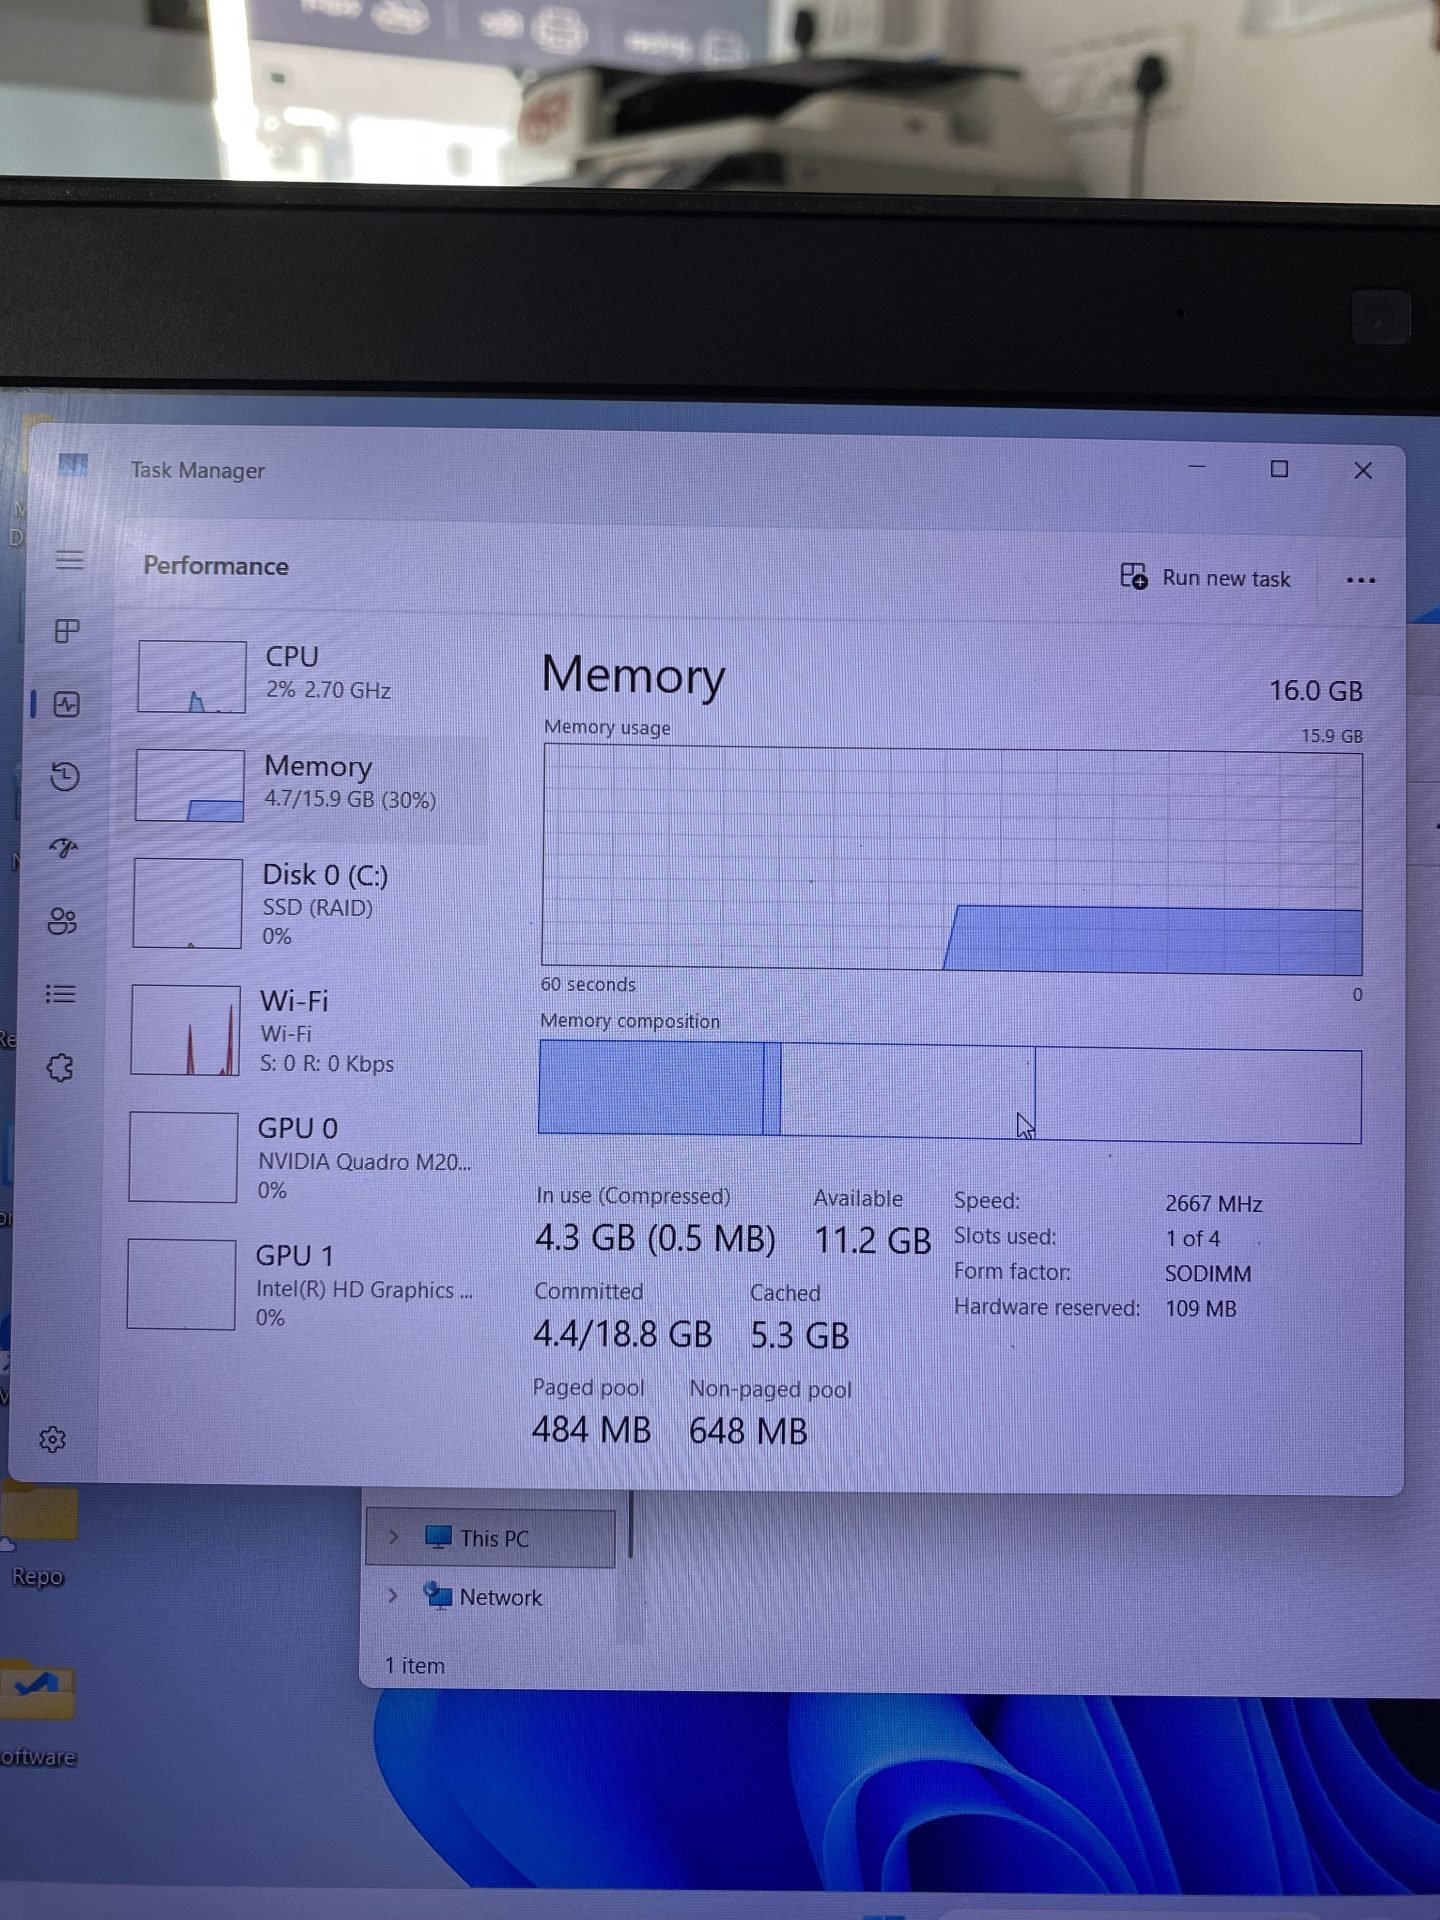Maximize the Task Manager window
This screenshot has width=1440, height=1920.
click(1279, 469)
